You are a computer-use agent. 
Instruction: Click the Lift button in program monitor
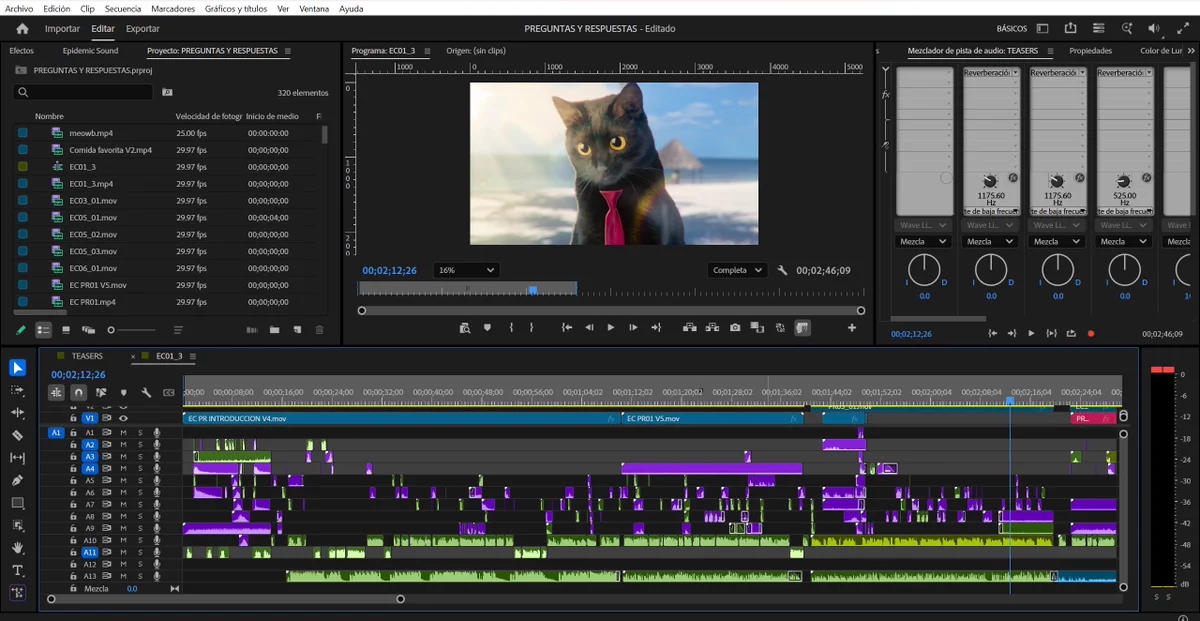(x=688, y=327)
